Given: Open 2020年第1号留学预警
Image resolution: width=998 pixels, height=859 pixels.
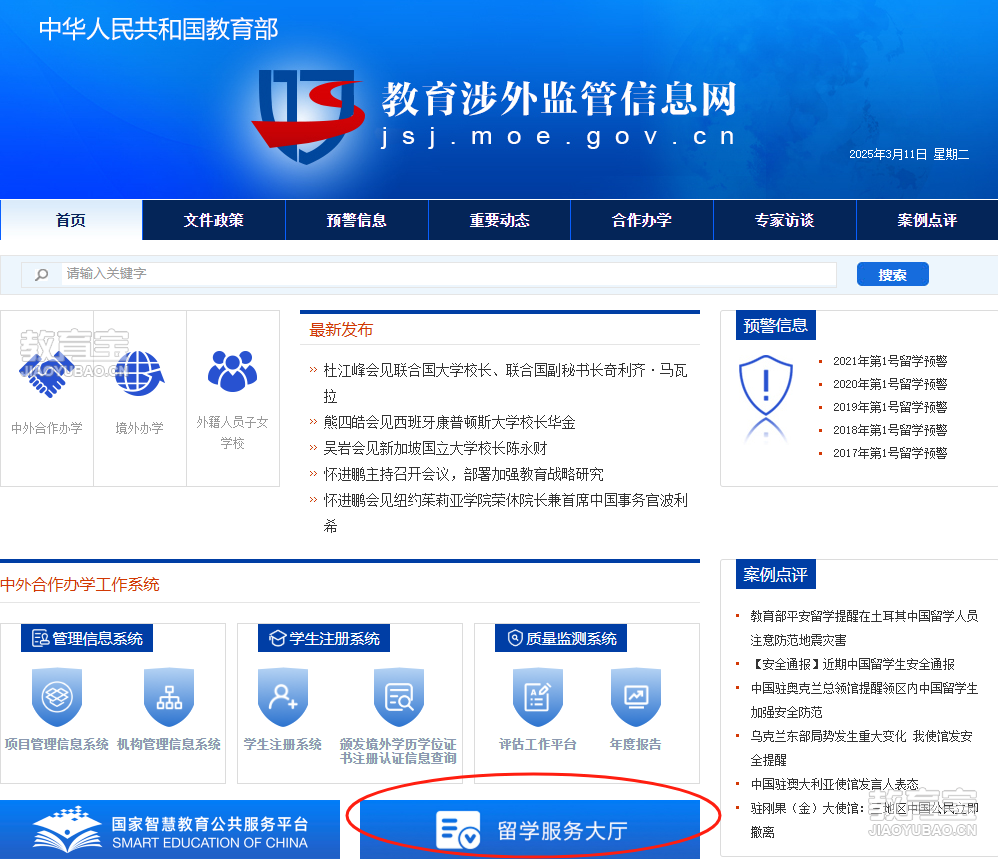Looking at the screenshot, I should 890,384.
